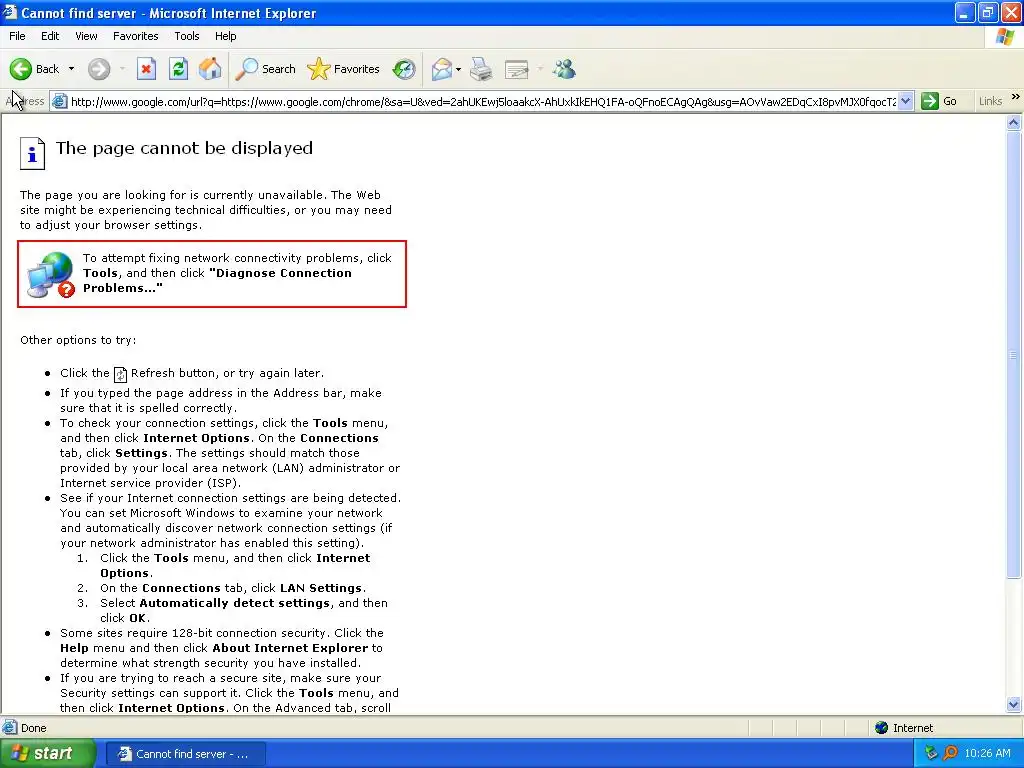Click the scroll up arrow
Screen dimensions: 1024x768
[x=1014, y=122]
